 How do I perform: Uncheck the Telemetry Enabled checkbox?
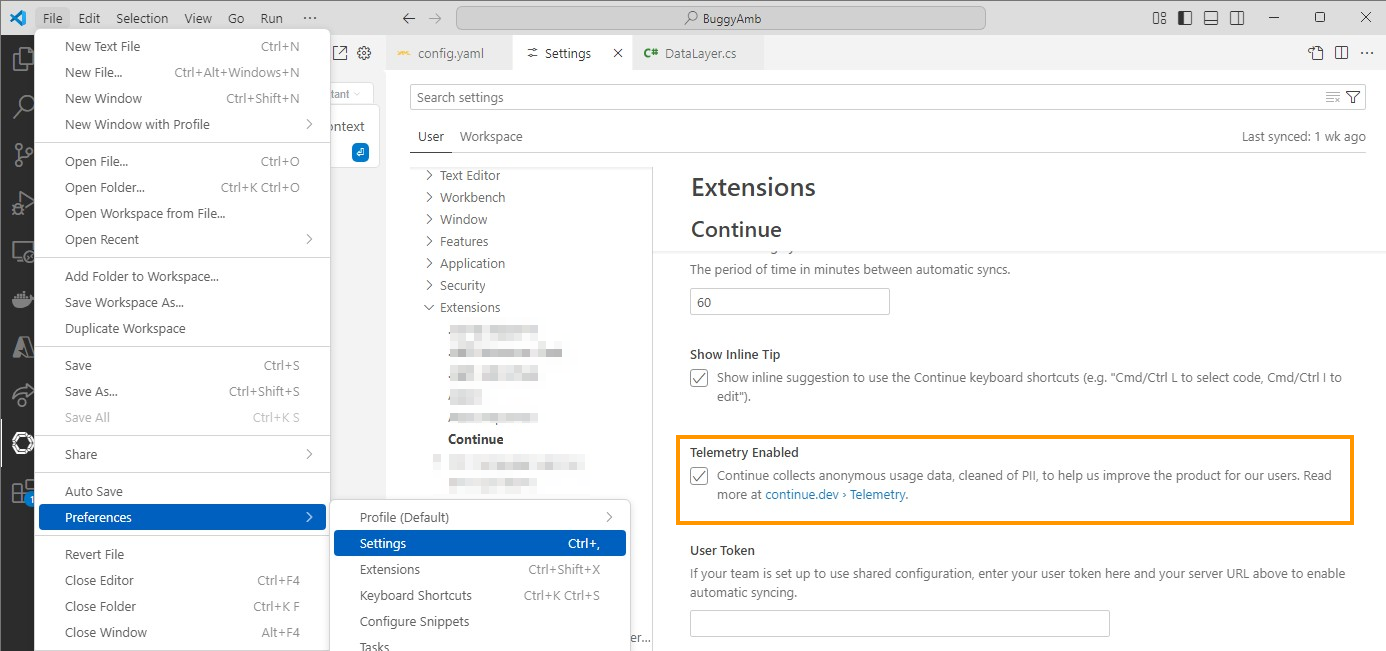click(x=699, y=476)
